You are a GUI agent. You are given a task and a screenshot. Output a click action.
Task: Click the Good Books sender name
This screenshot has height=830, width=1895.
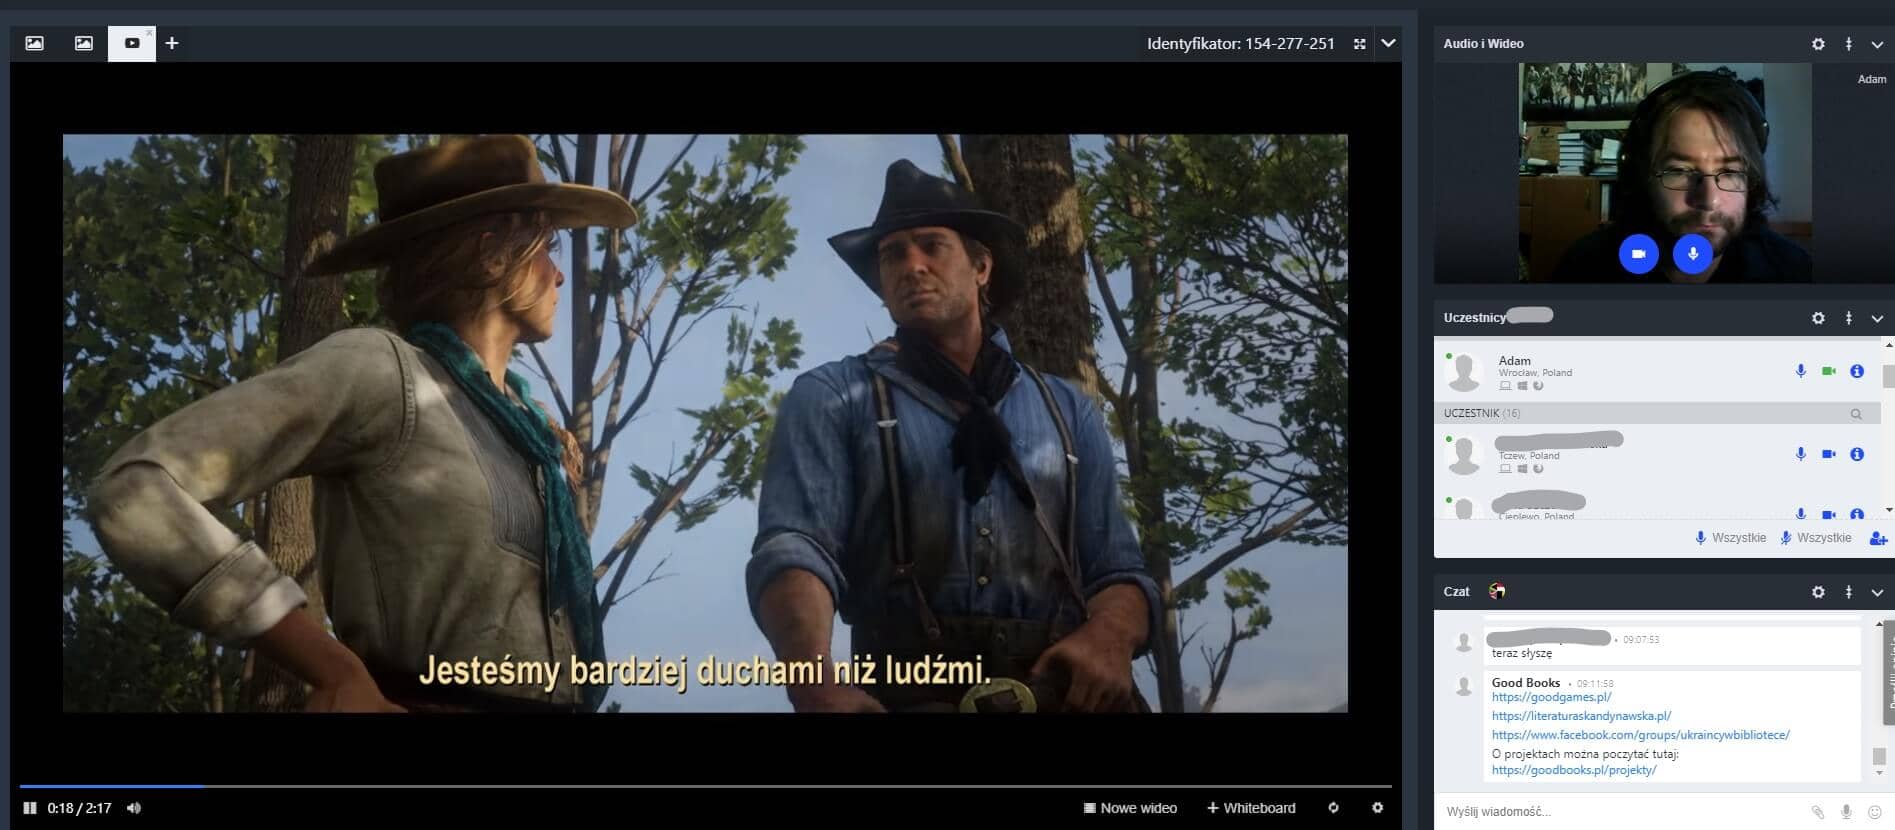click(1526, 683)
